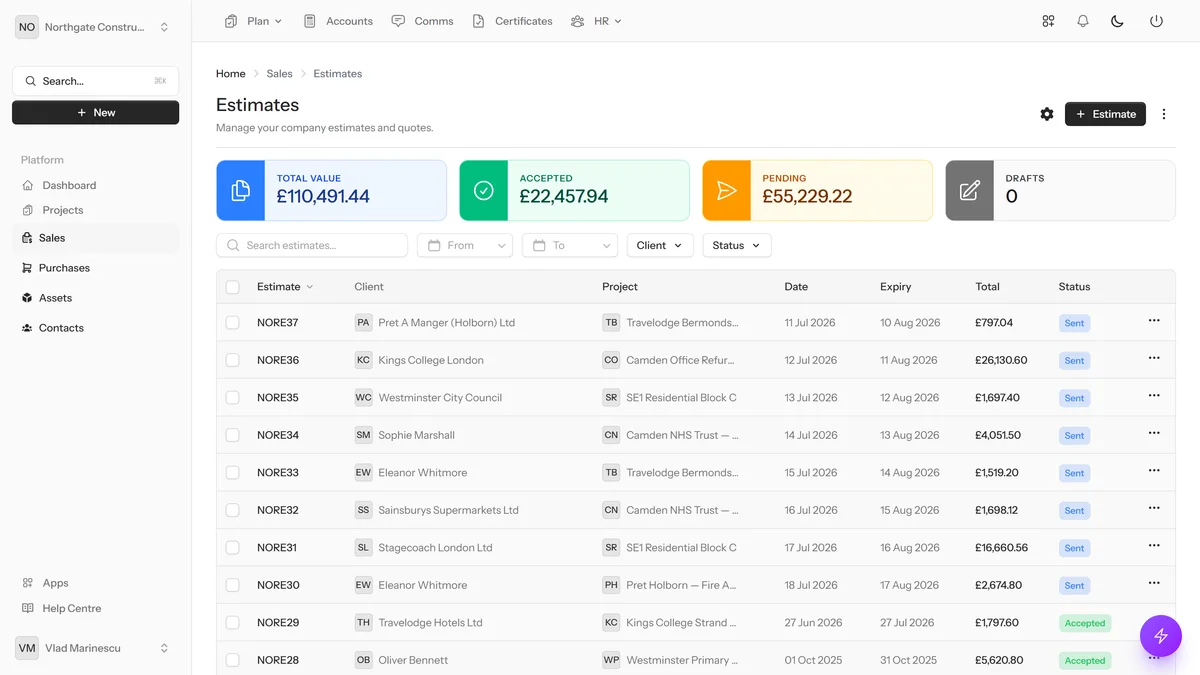Click Sales breadcrumb link
Image resolution: width=1200 pixels, height=675 pixels.
pos(279,74)
